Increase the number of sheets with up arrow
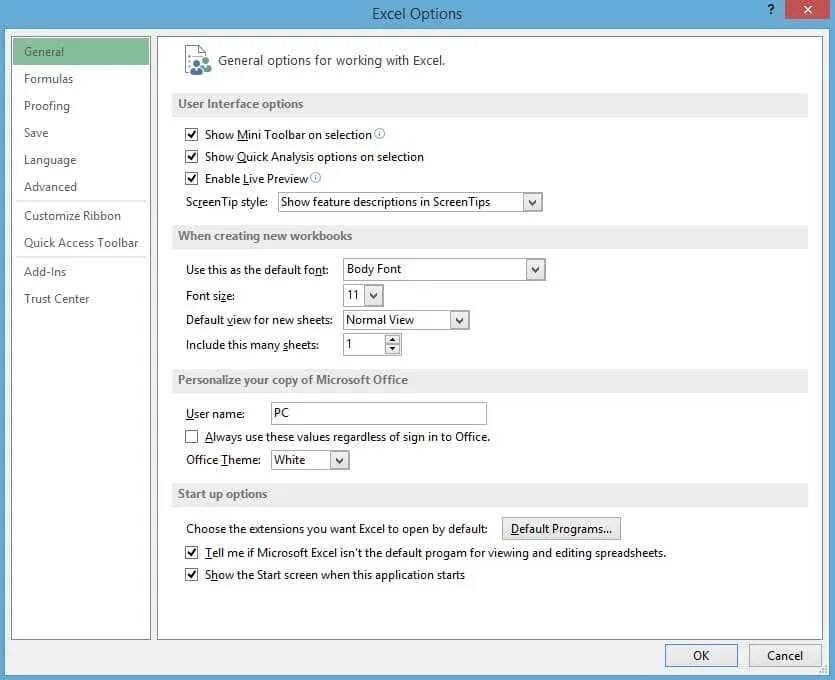The image size is (835, 680). click(x=392, y=340)
